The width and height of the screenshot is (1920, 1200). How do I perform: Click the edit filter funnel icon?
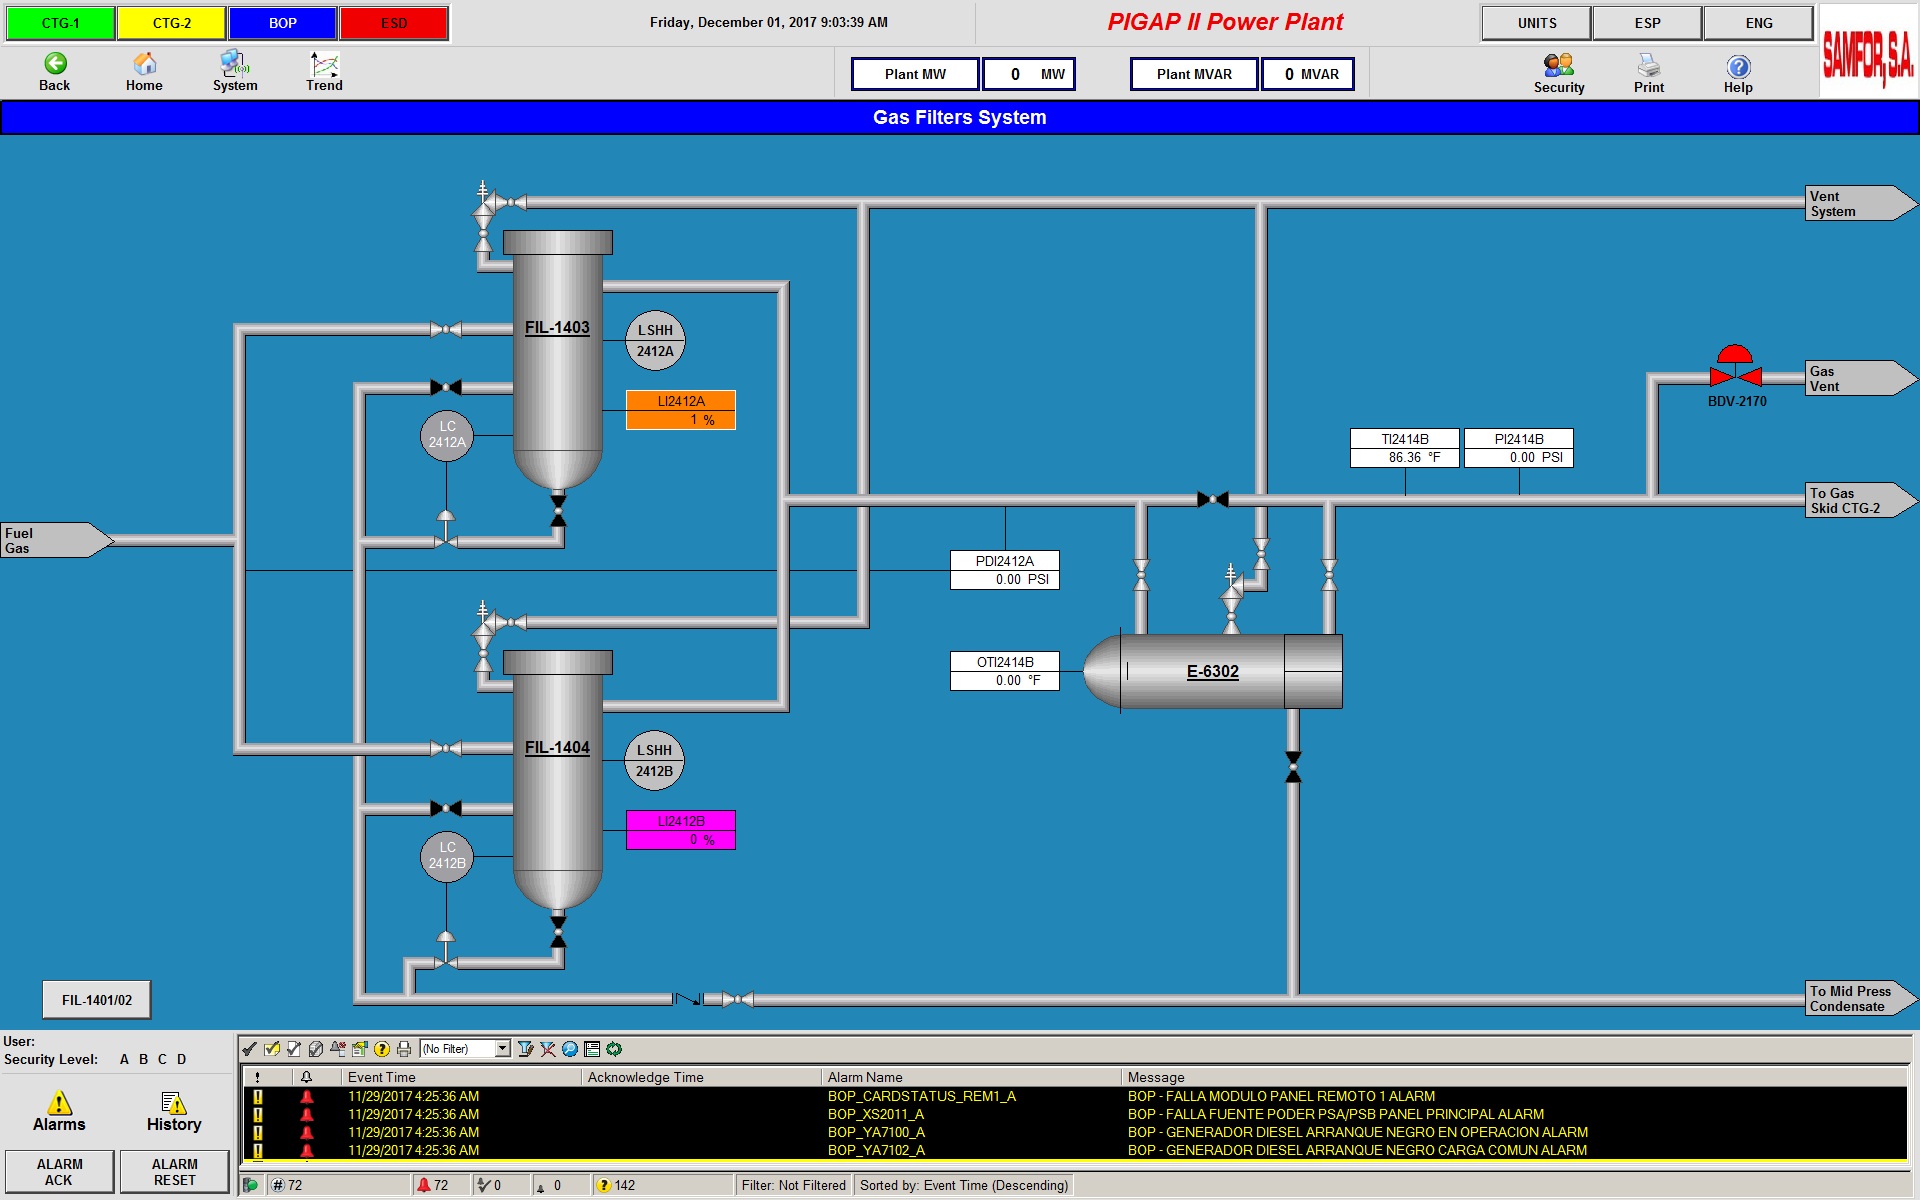(x=526, y=1049)
